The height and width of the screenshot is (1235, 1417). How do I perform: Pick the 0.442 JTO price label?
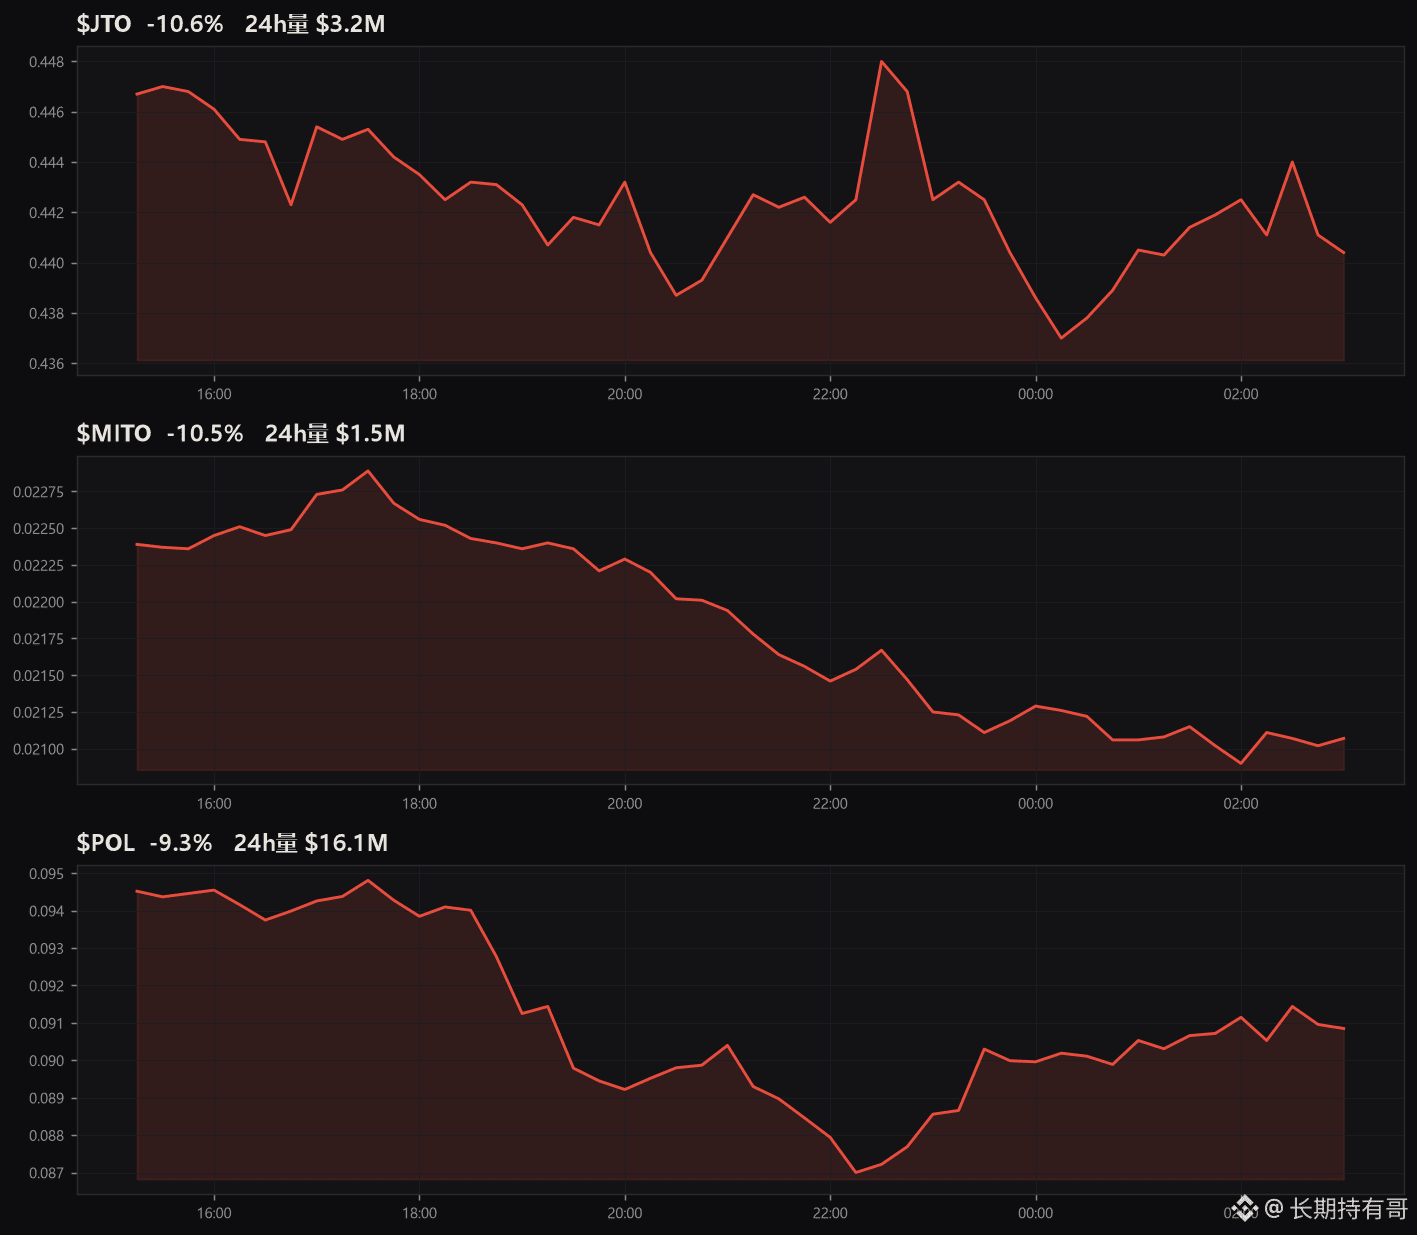pos(46,213)
